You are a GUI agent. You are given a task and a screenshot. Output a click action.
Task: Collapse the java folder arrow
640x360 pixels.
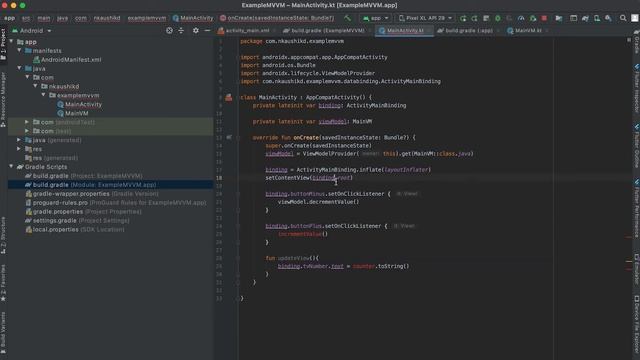pyautogui.click(x=19, y=69)
